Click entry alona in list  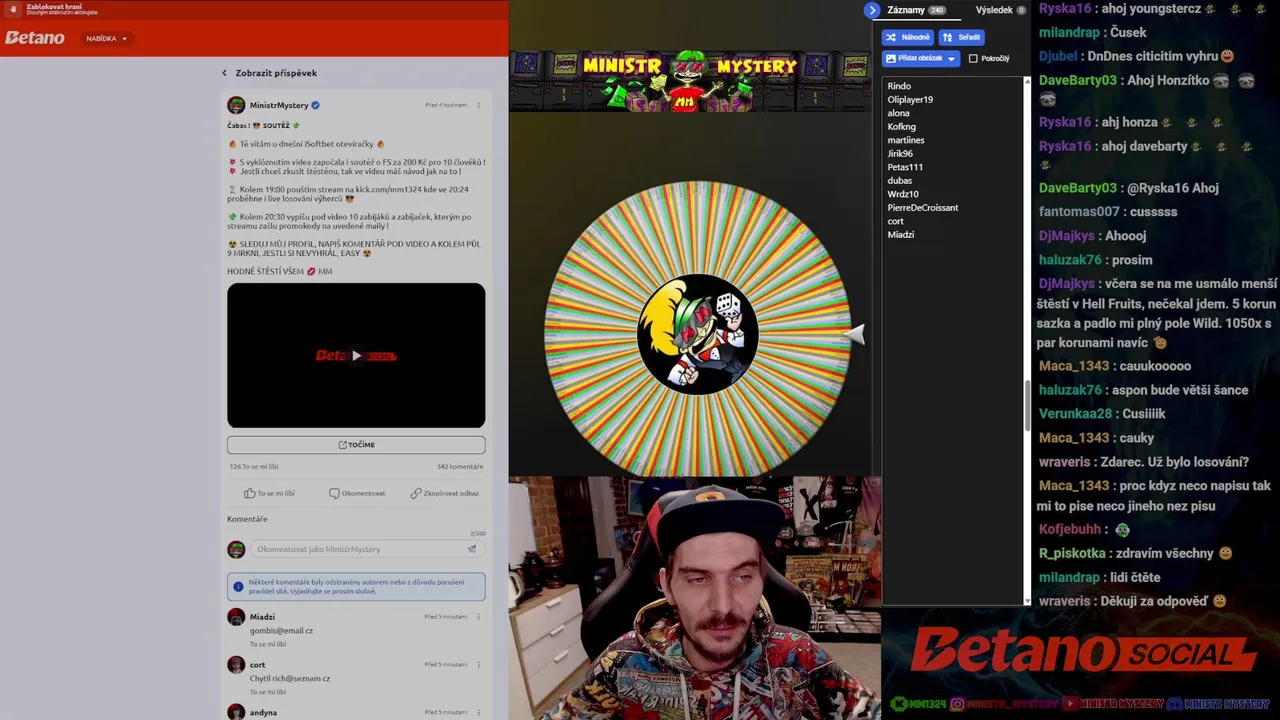[x=898, y=113]
